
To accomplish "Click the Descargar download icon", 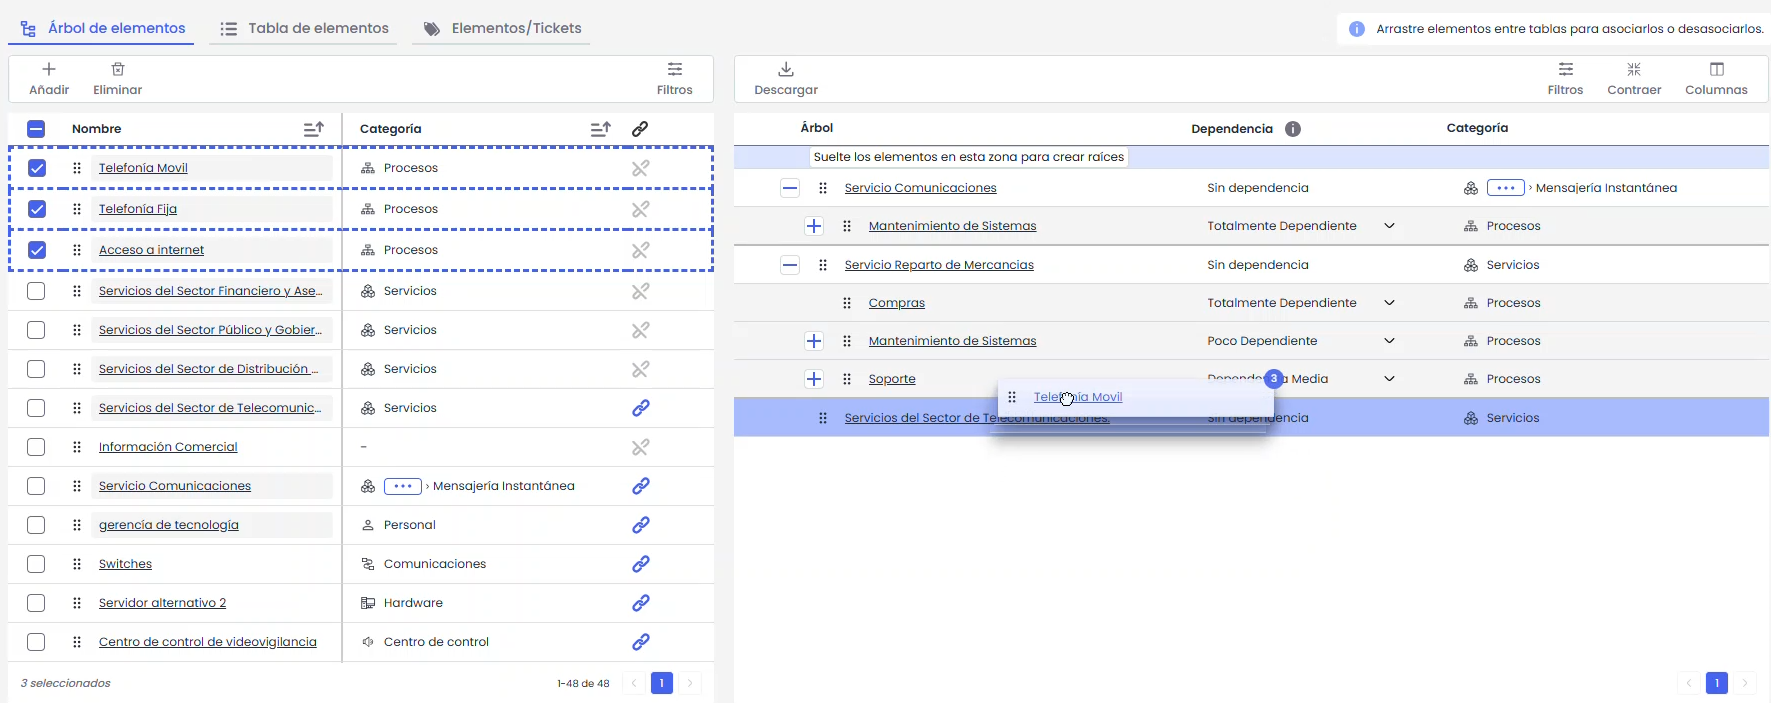I will click(x=786, y=69).
